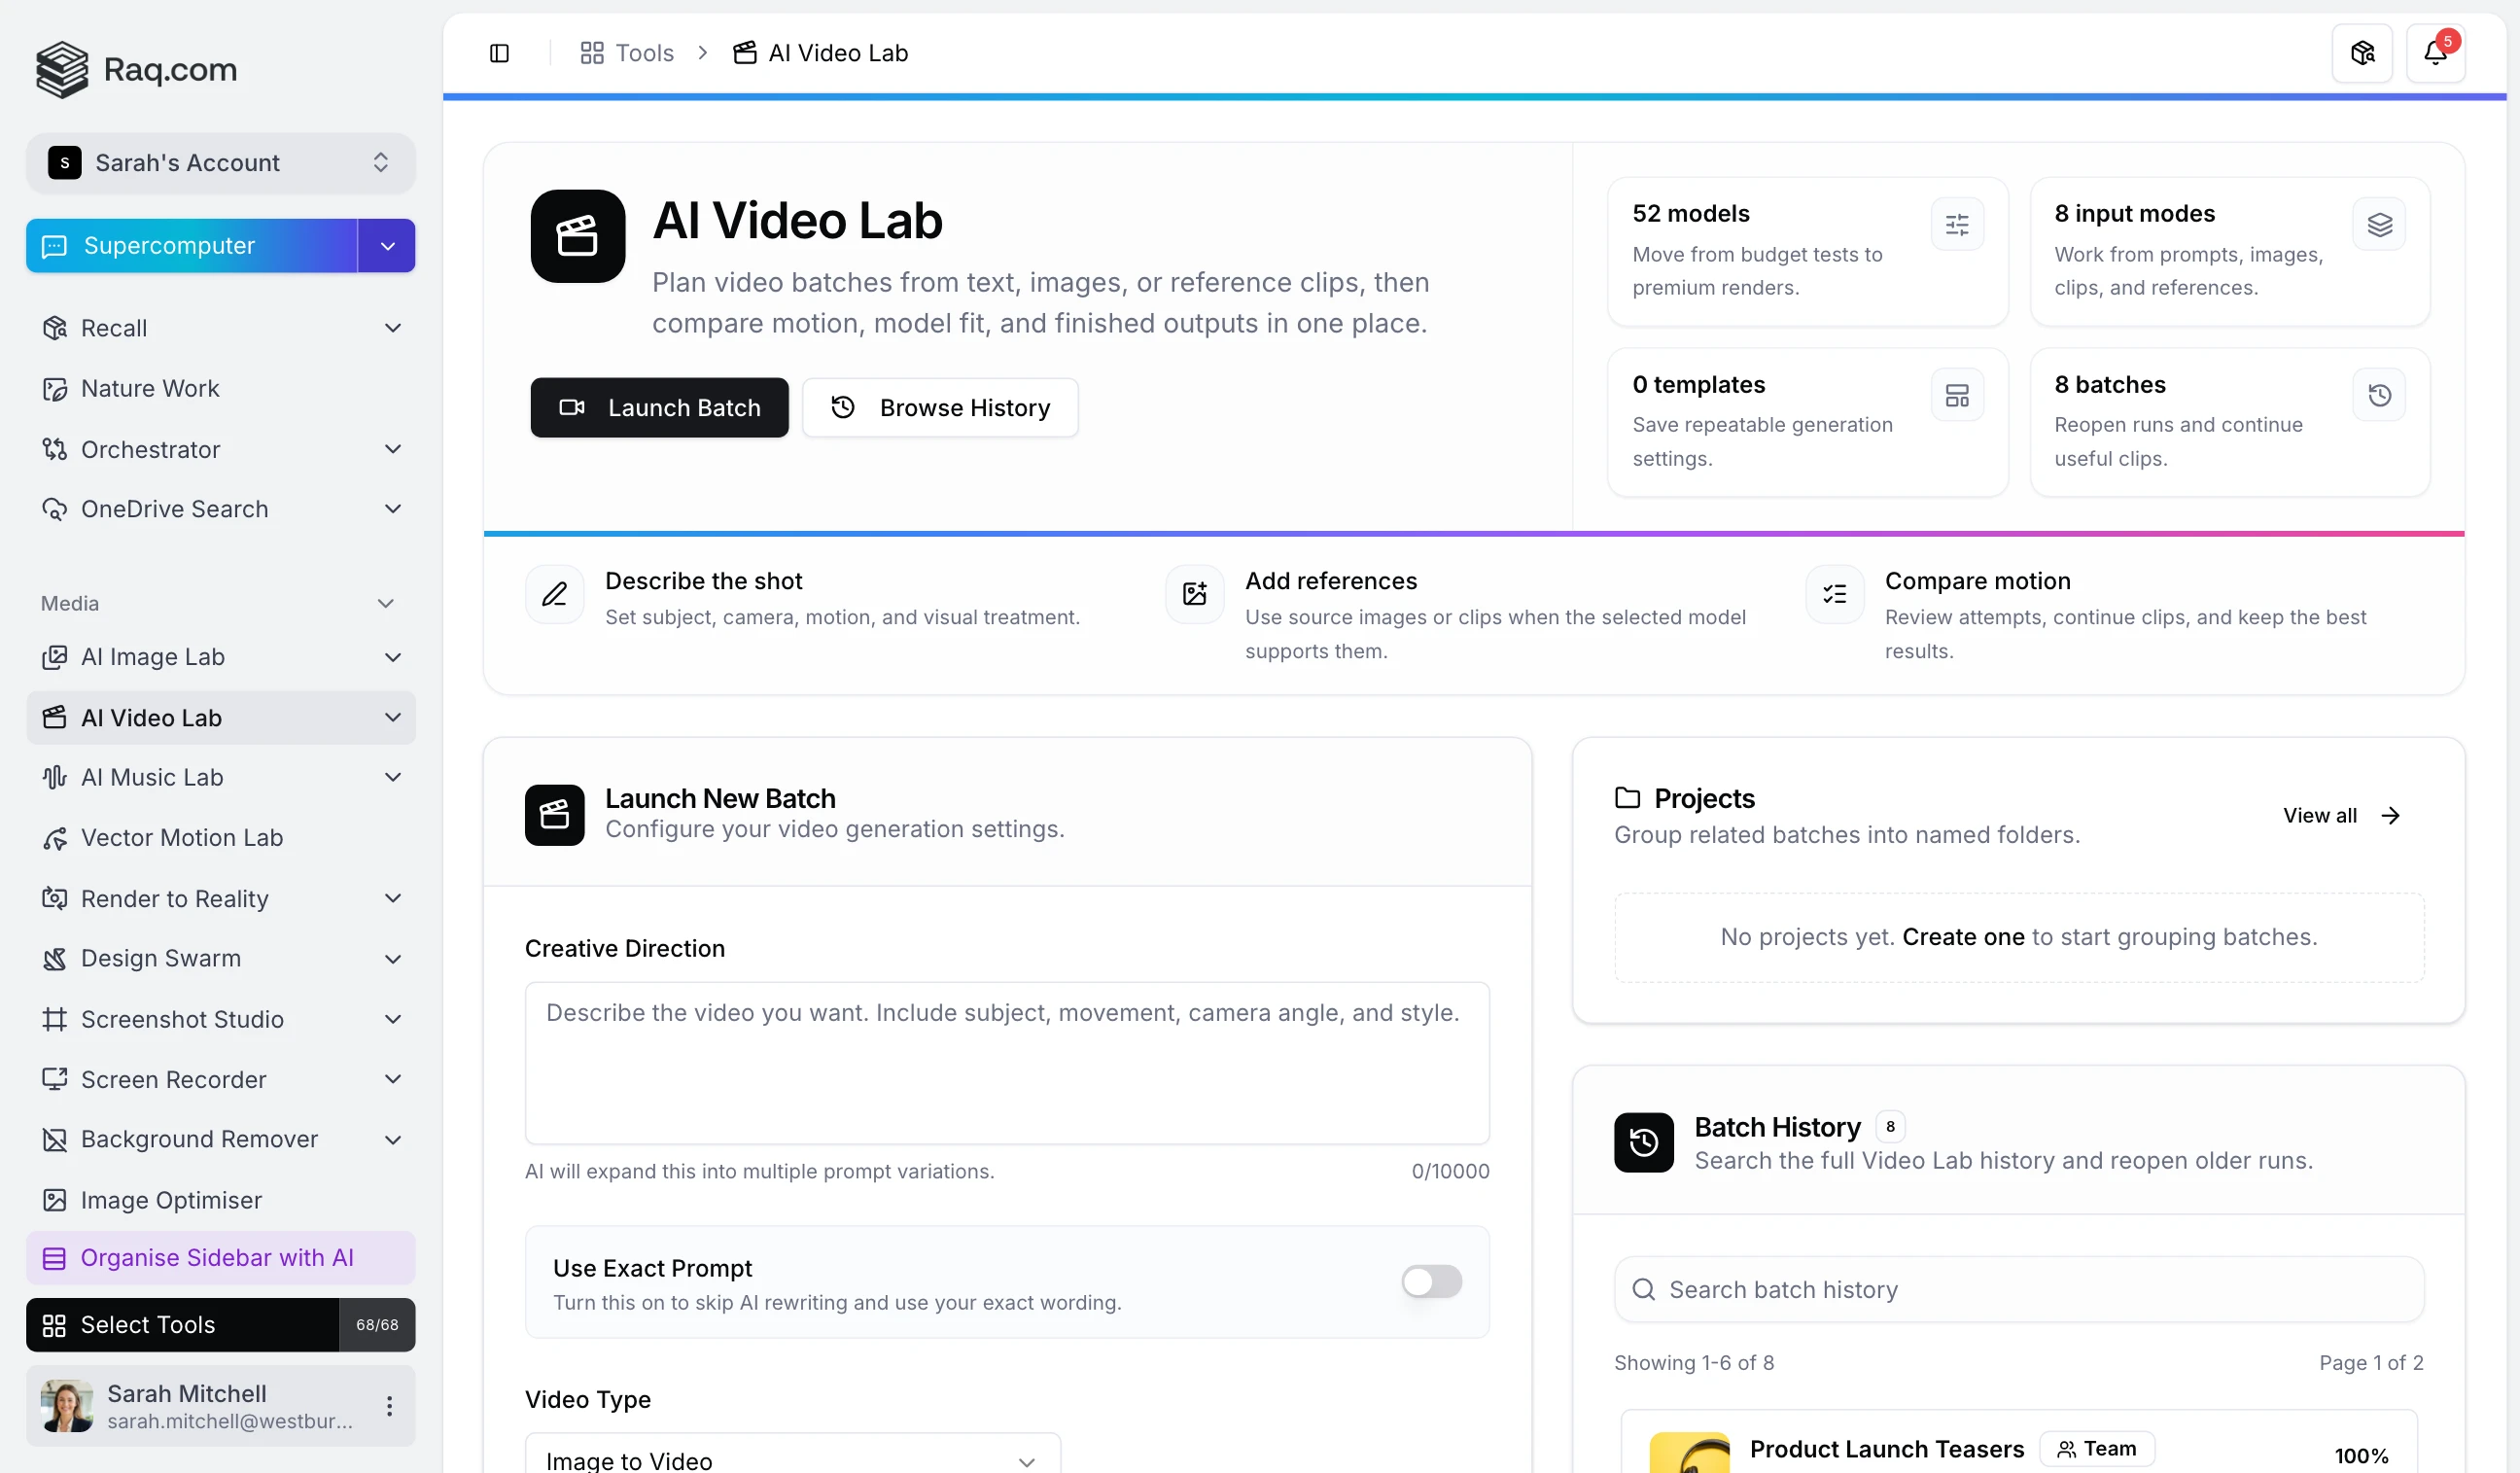The height and width of the screenshot is (1473, 2520).
Task: Click the AI Music Lab waveform icon
Action: coord(54,778)
